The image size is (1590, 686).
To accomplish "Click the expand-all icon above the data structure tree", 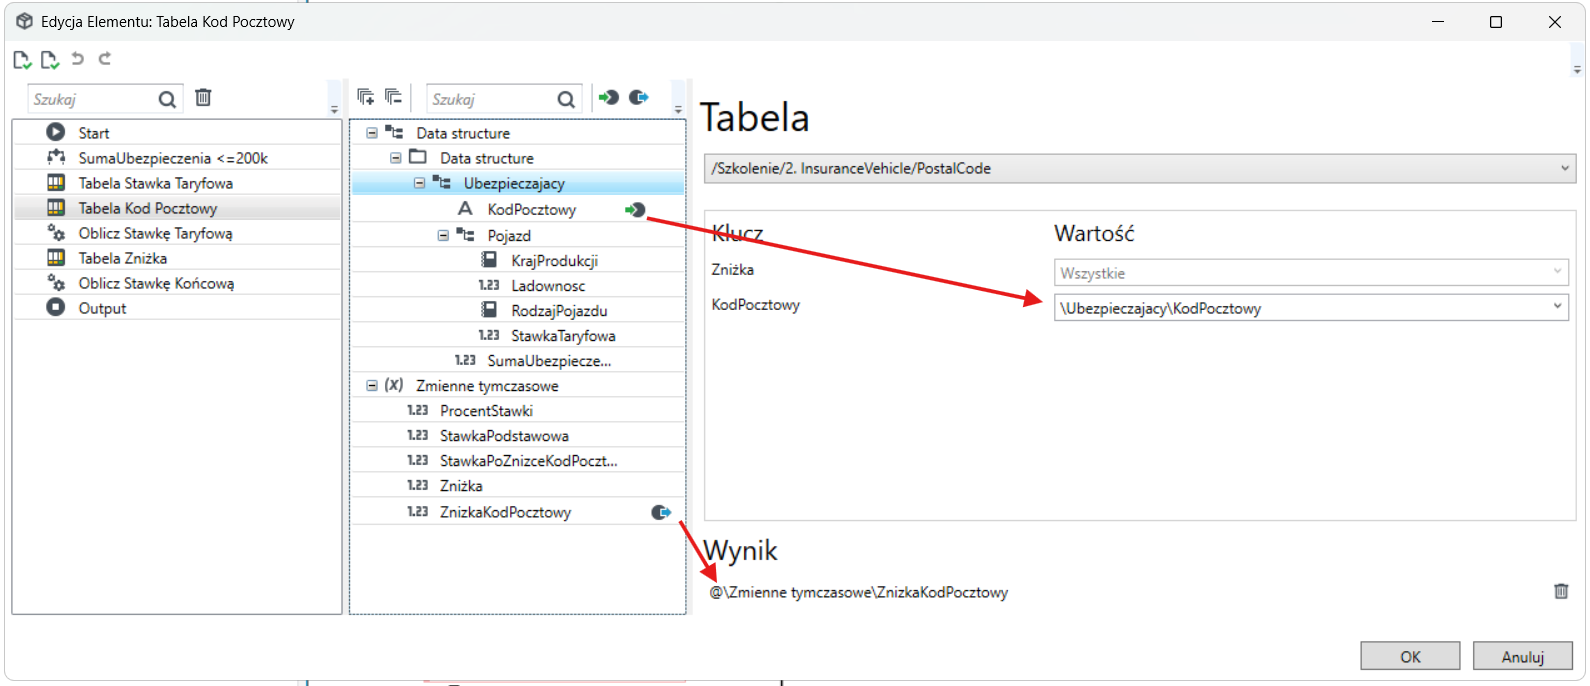I will click(365, 97).
